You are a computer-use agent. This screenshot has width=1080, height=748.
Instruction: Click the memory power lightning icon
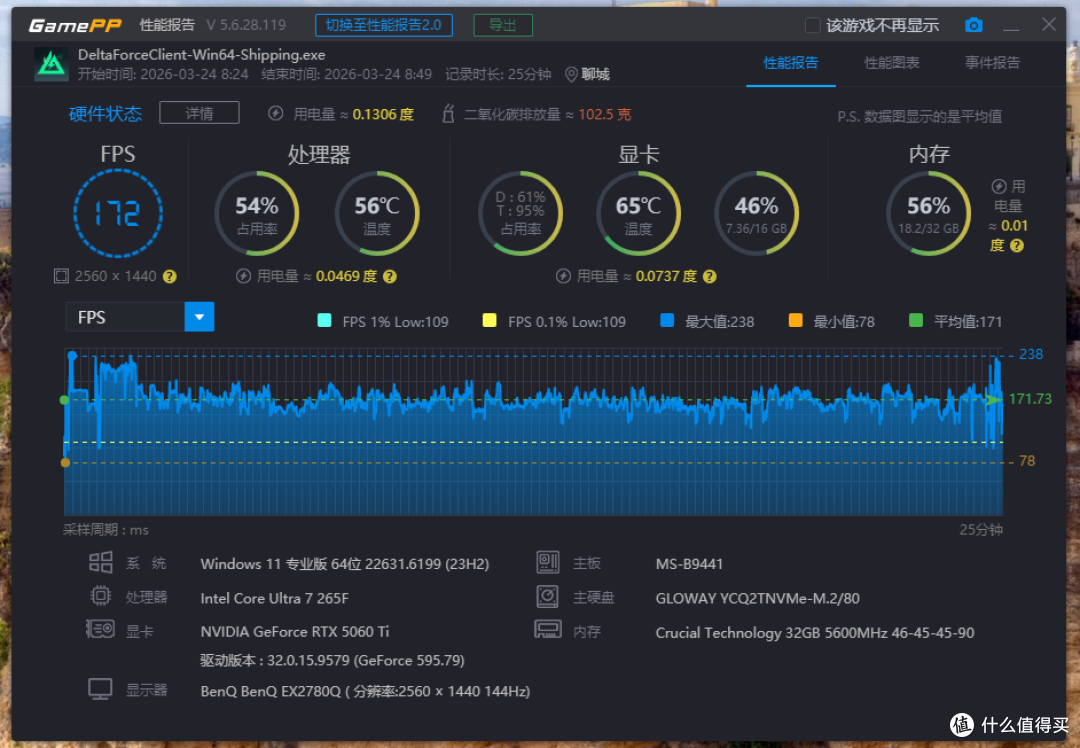click(x=999, y=187)
